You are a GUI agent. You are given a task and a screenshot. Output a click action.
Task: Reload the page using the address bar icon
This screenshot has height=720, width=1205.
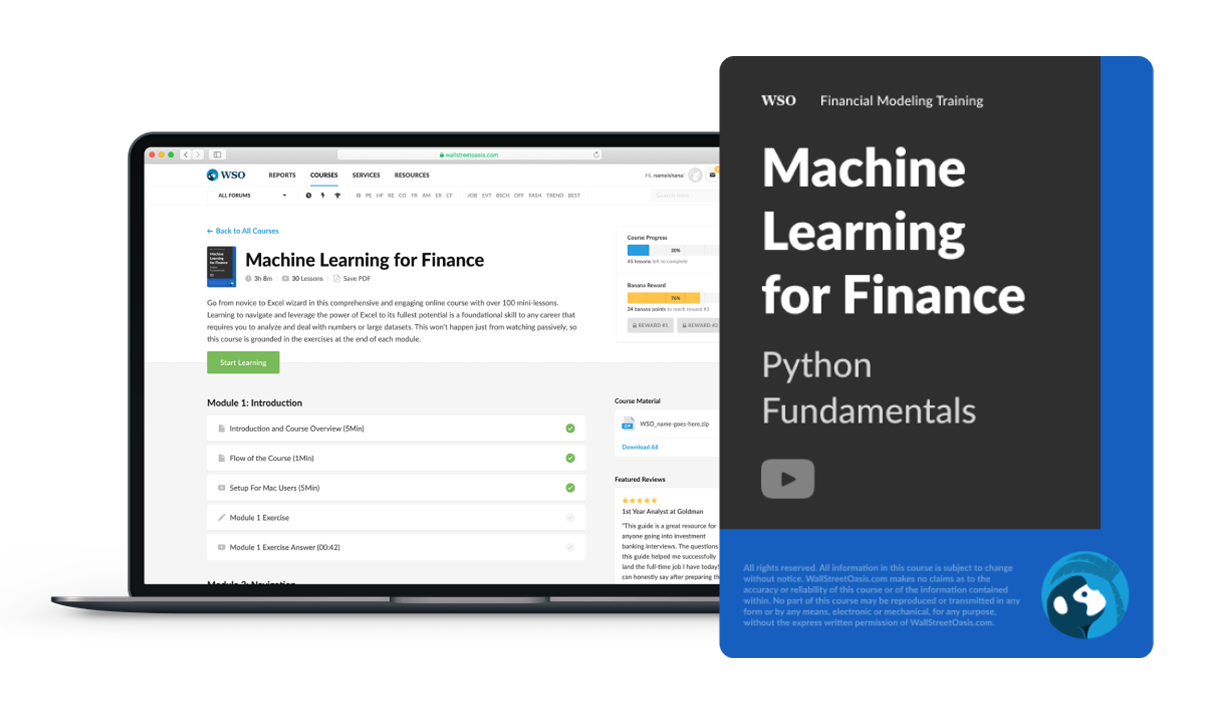tap(597, 155)
